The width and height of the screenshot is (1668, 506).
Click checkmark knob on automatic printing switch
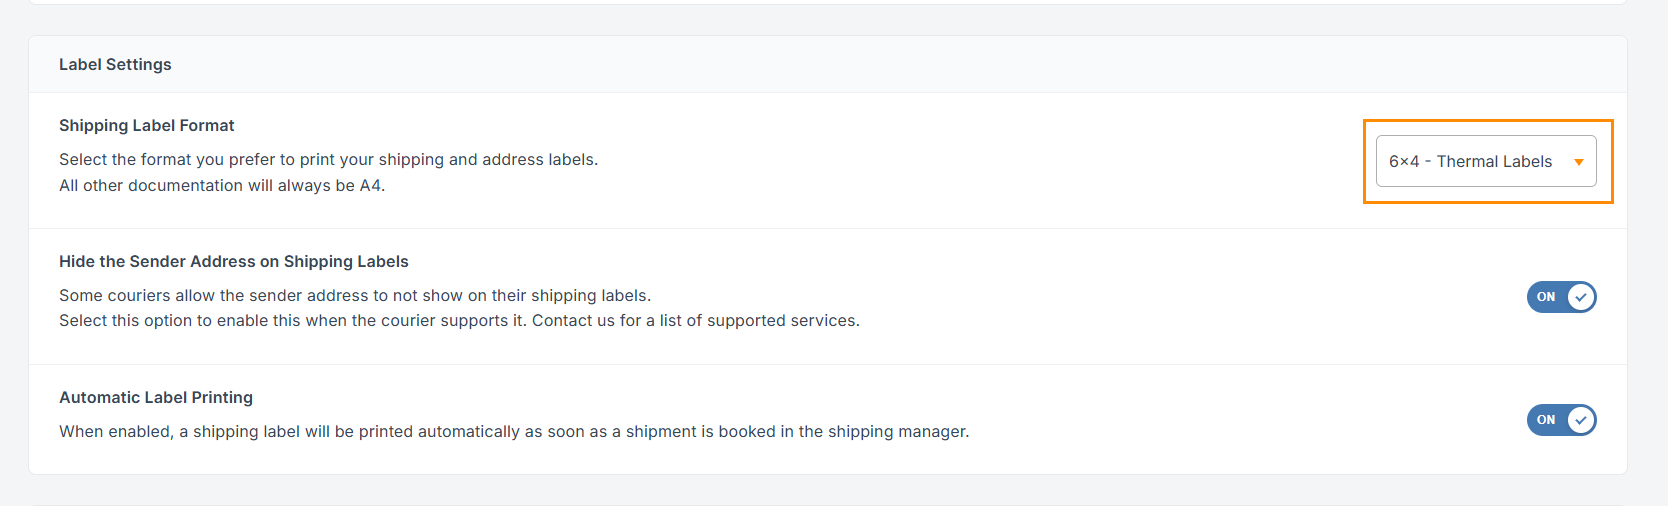[1581, 420]
